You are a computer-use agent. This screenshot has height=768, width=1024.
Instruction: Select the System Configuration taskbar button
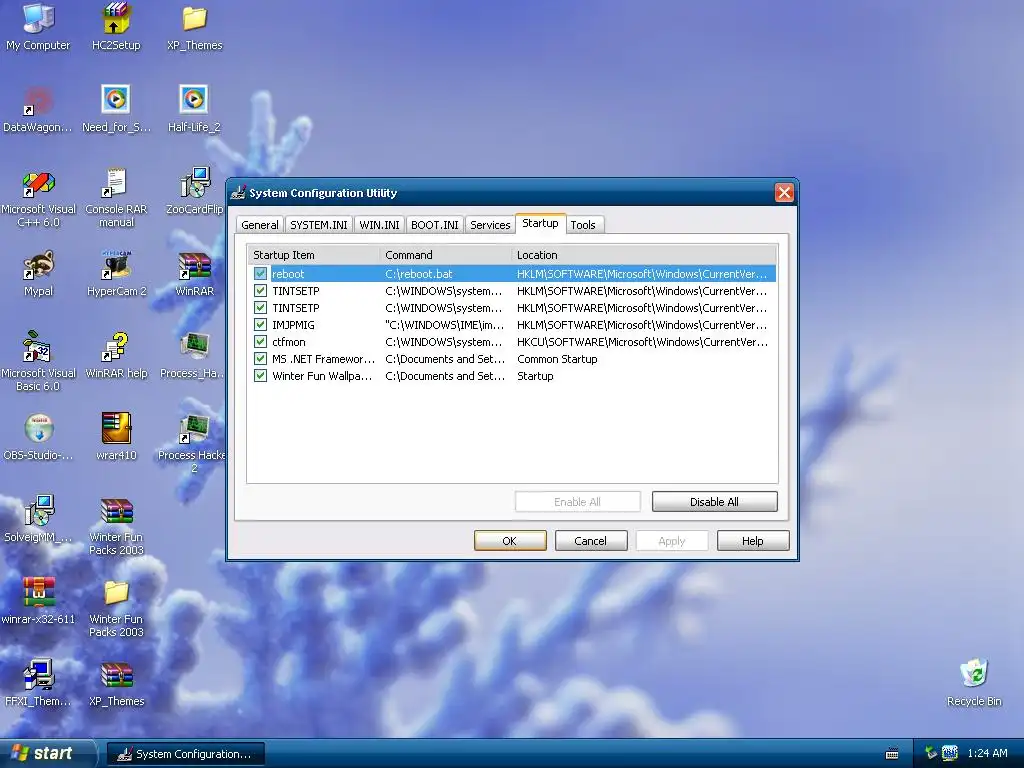click(185, 754)
